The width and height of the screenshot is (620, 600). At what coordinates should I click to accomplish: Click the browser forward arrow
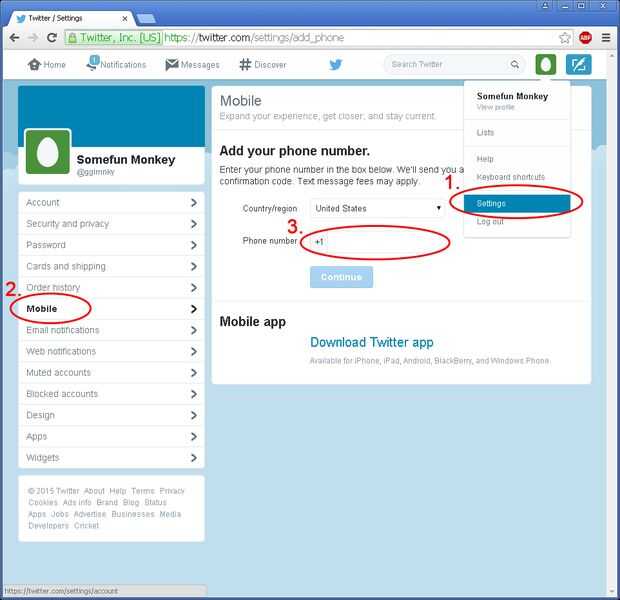33,38
